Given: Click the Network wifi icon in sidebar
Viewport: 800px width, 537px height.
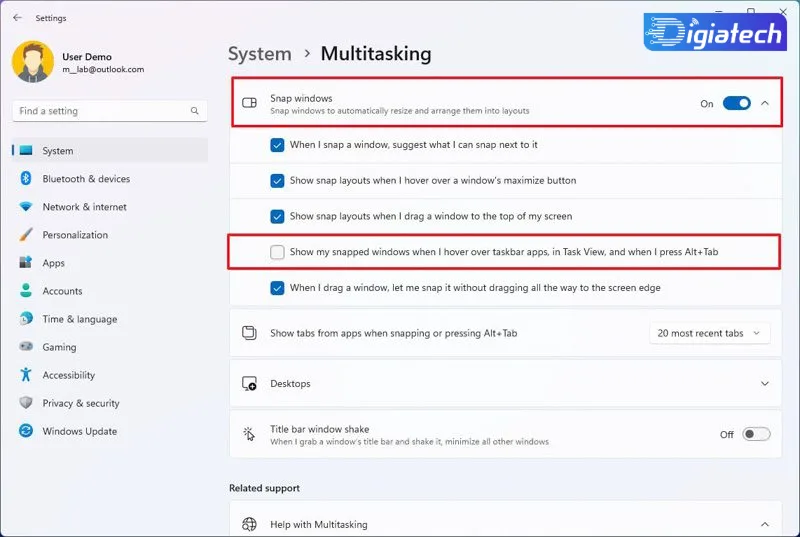Looking at the screenshot, I should (x=26, y=207).
